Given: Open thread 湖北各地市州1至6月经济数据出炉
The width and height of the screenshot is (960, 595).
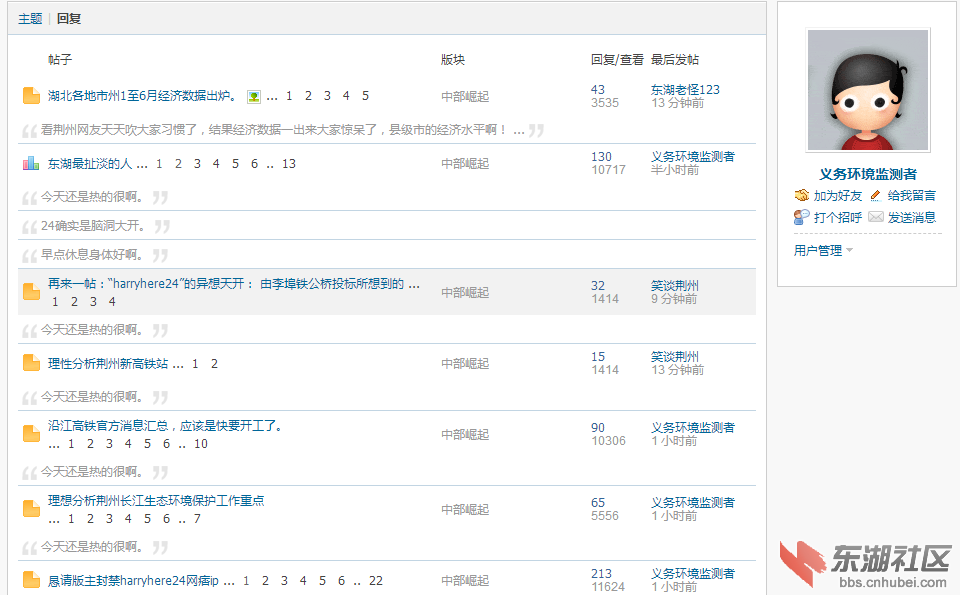Looking at the screenshot, I should click(142, 95).
